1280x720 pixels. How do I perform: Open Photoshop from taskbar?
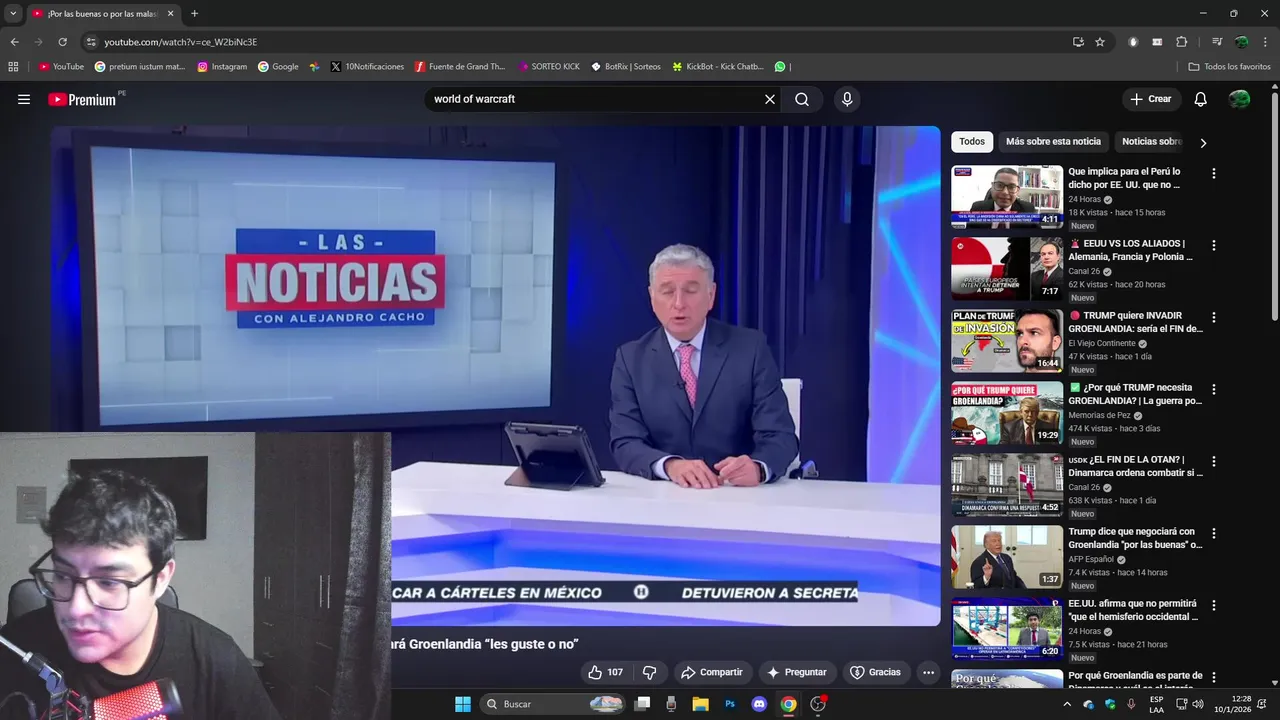(730, 704)
